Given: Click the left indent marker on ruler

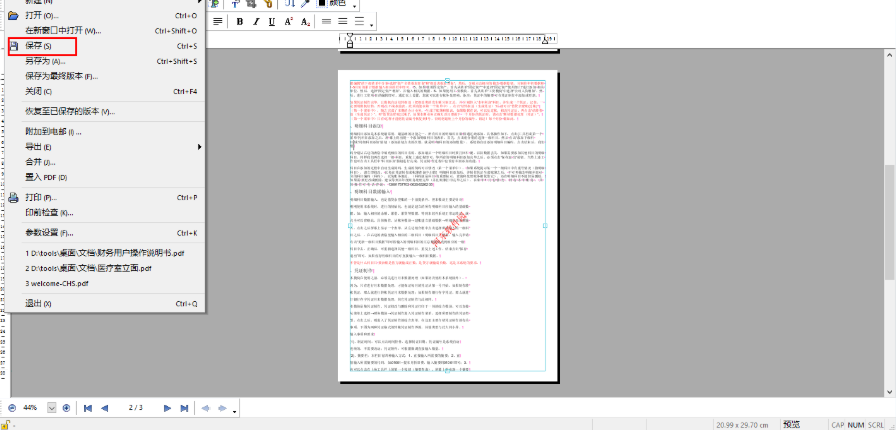Looking at the screenshot, I should coord(350,39).
